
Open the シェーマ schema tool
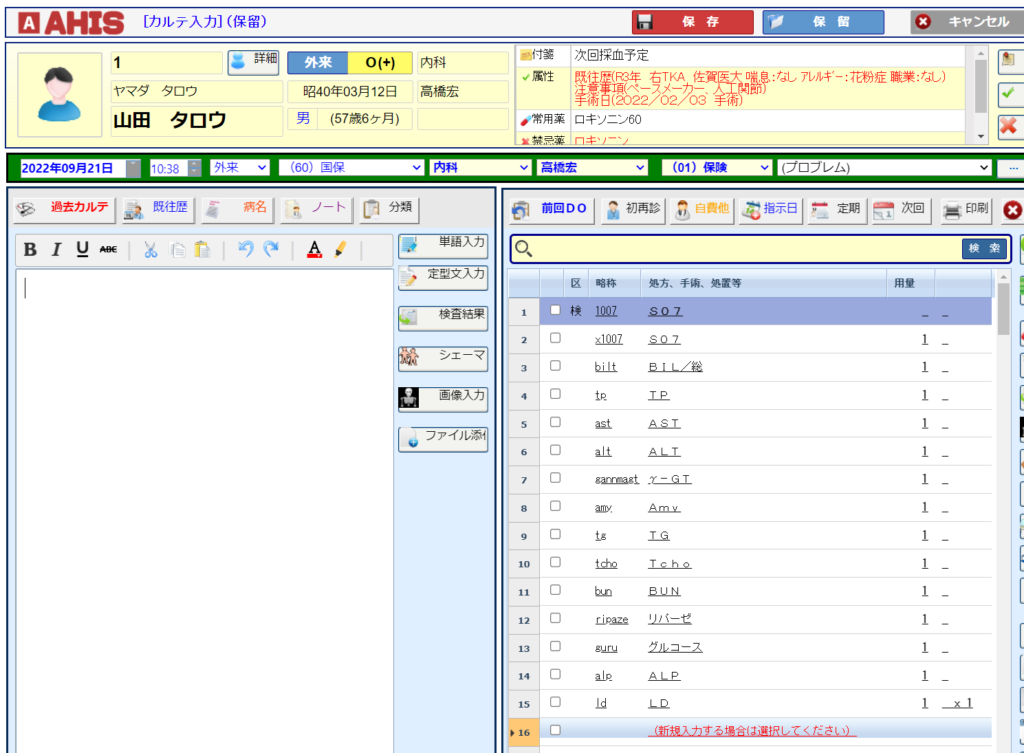tap(443, 359)
